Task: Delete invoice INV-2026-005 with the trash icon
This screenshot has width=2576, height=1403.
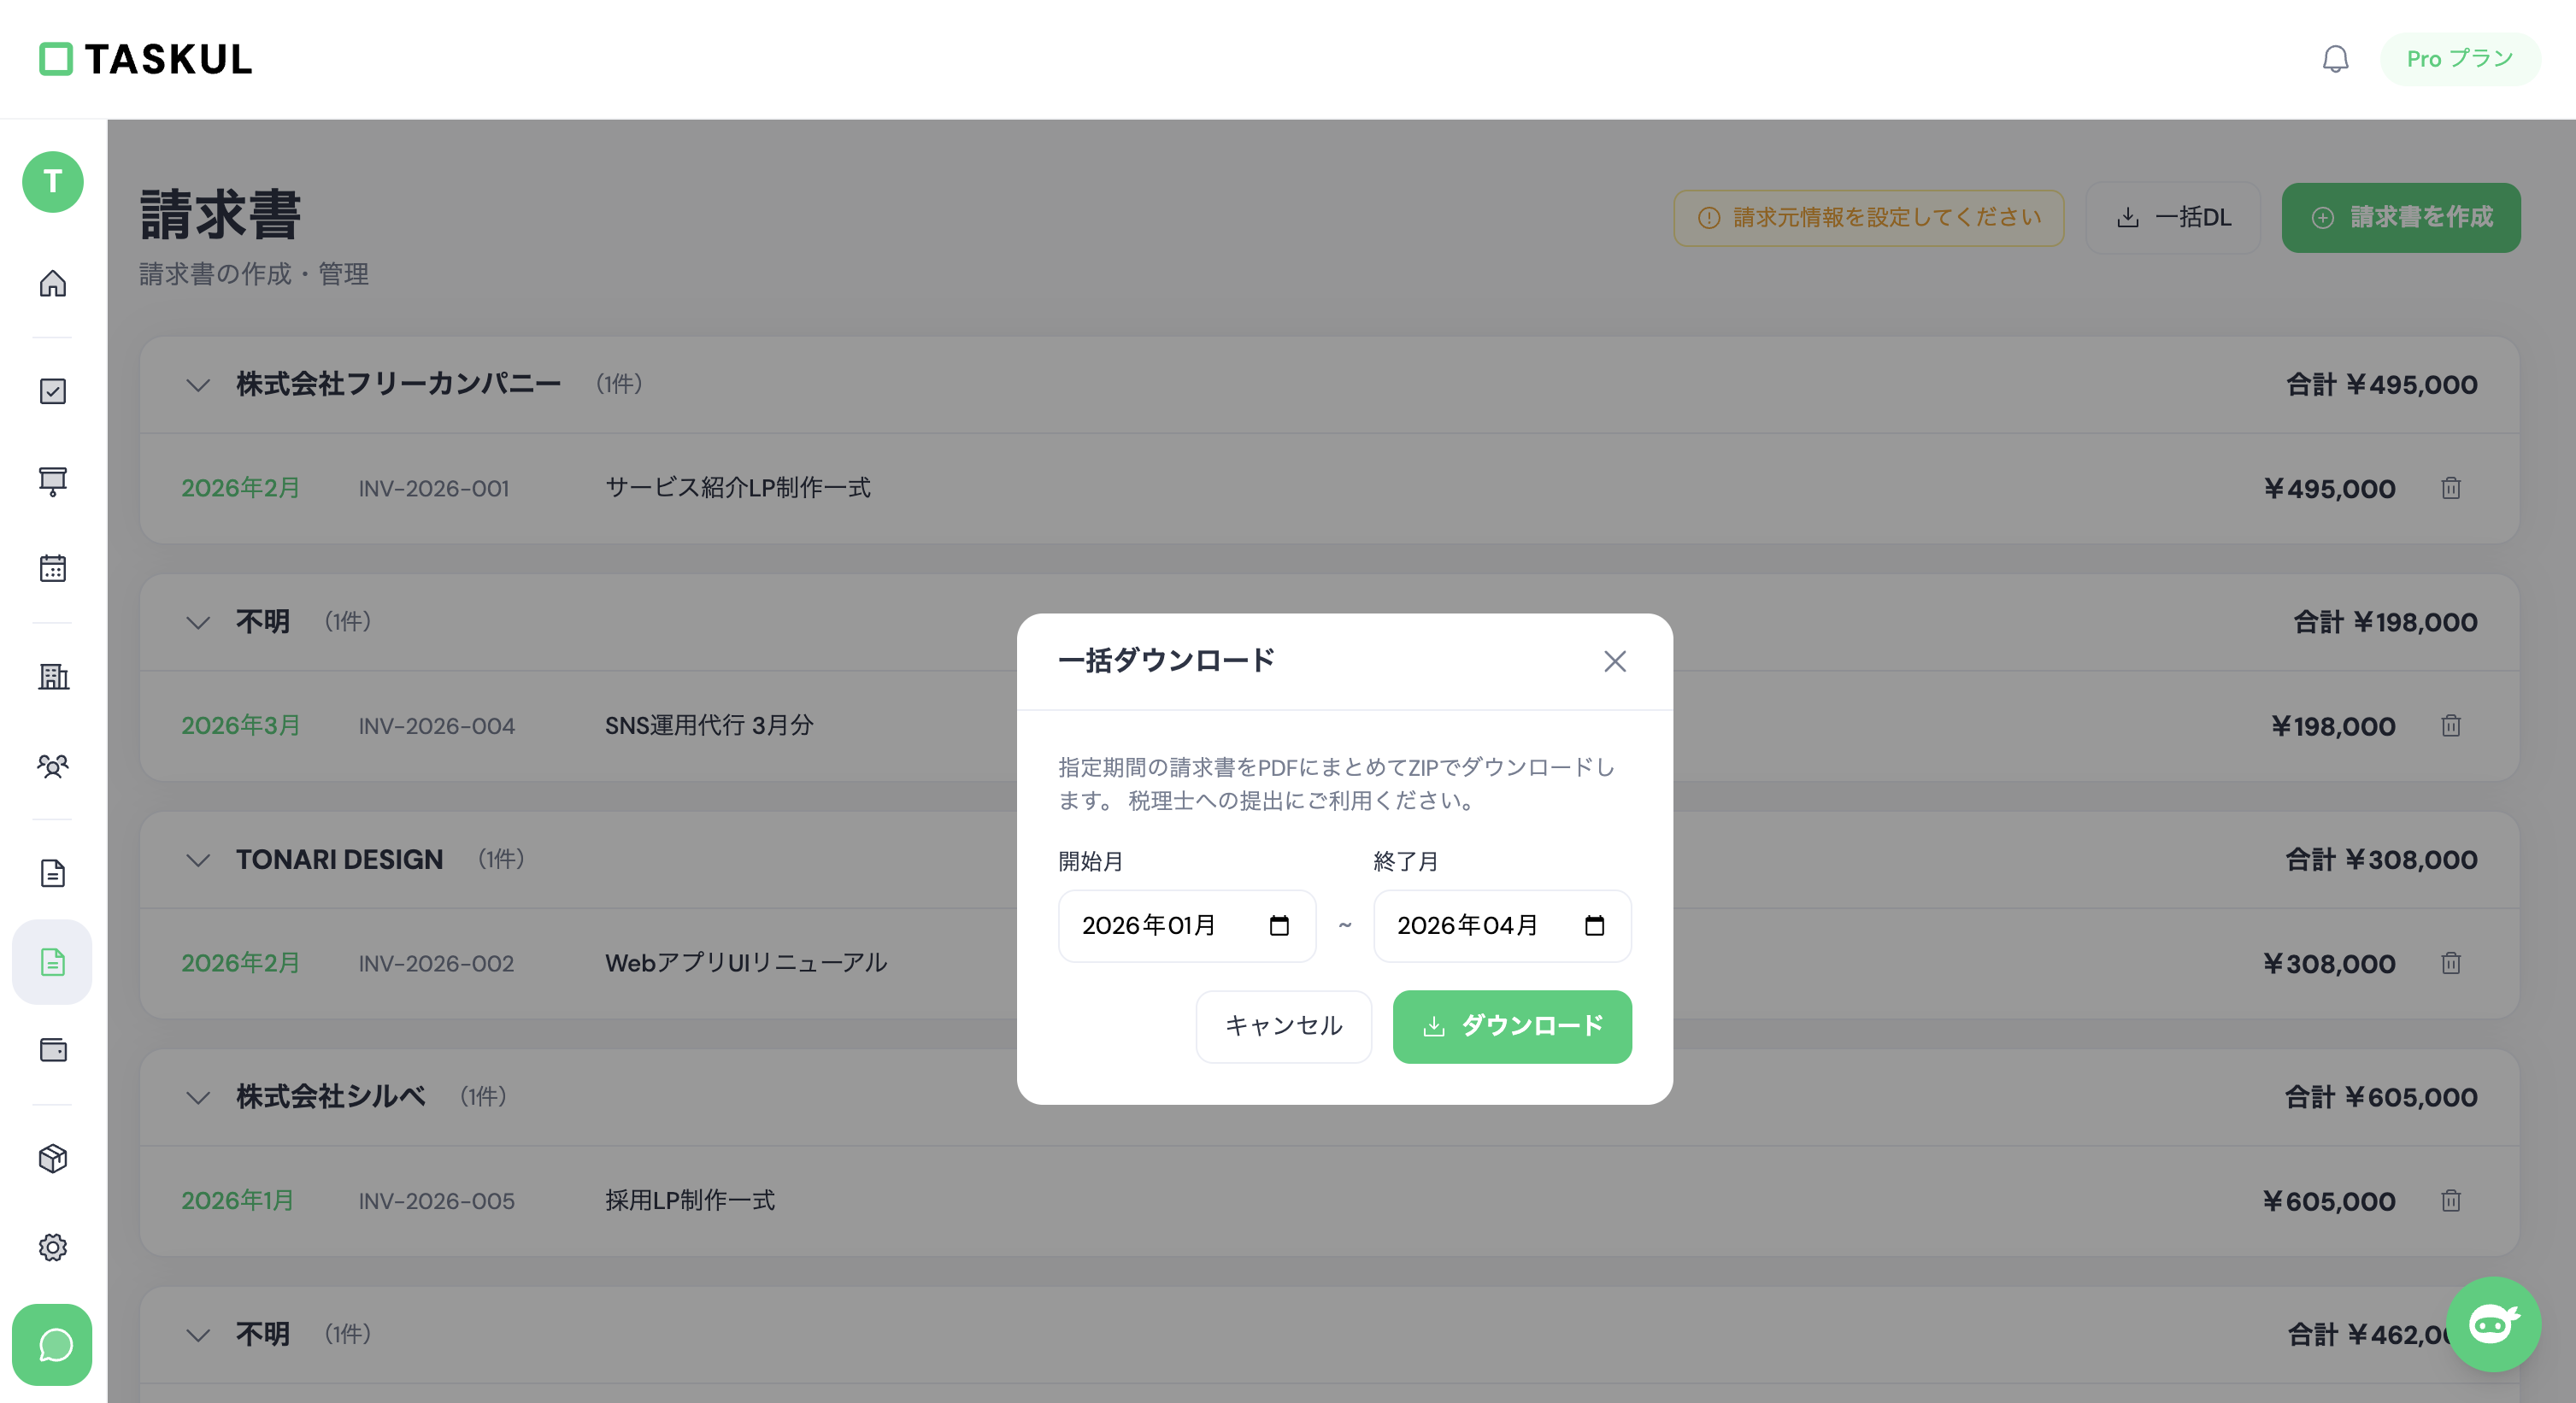Action: tap(2451, 1200)
